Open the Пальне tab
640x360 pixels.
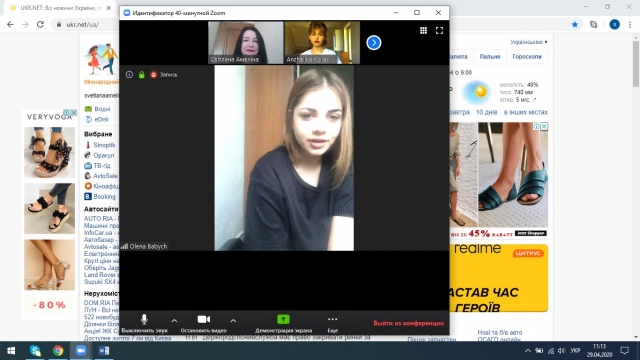(490, 57)
